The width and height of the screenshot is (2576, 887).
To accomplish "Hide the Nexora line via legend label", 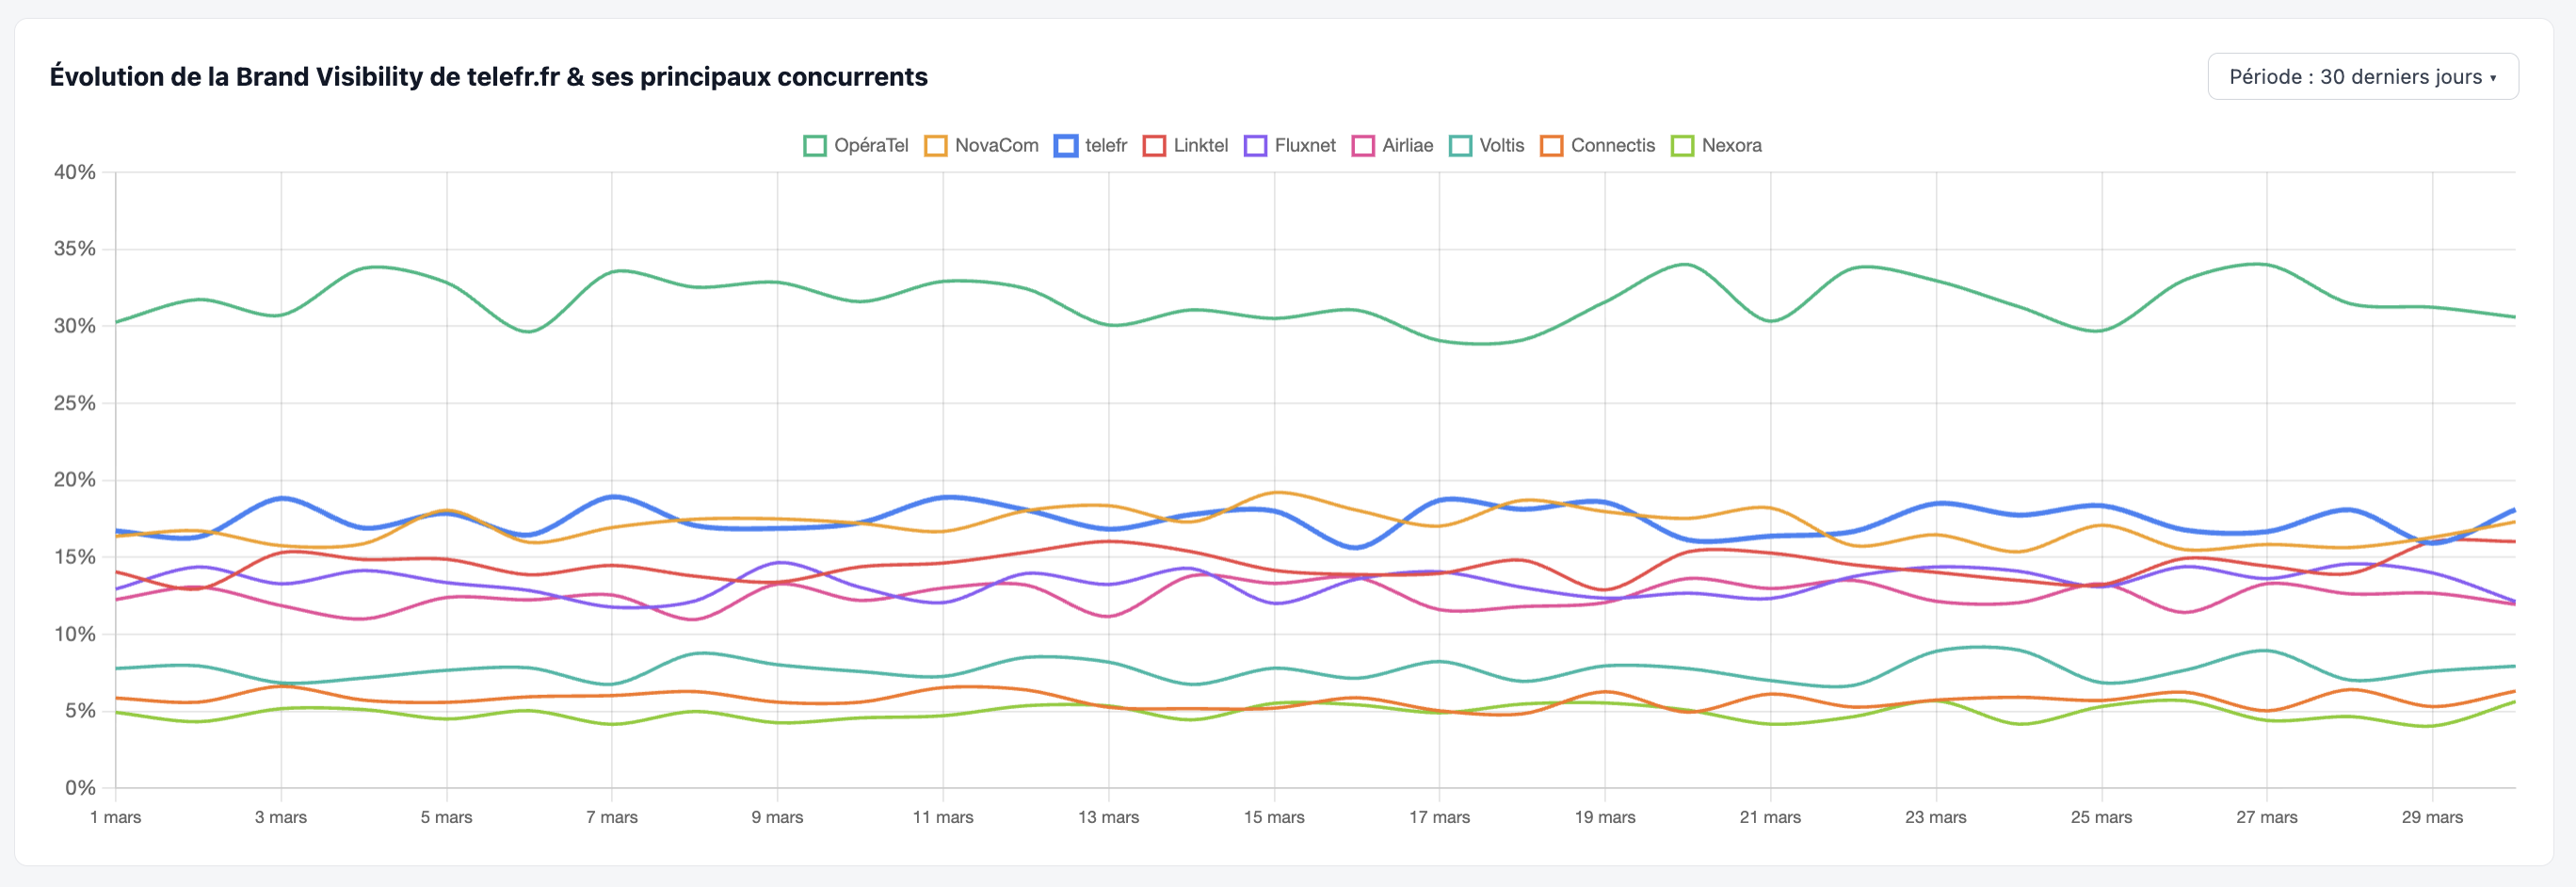I will pyautogui.click(x=1731, y=146).
